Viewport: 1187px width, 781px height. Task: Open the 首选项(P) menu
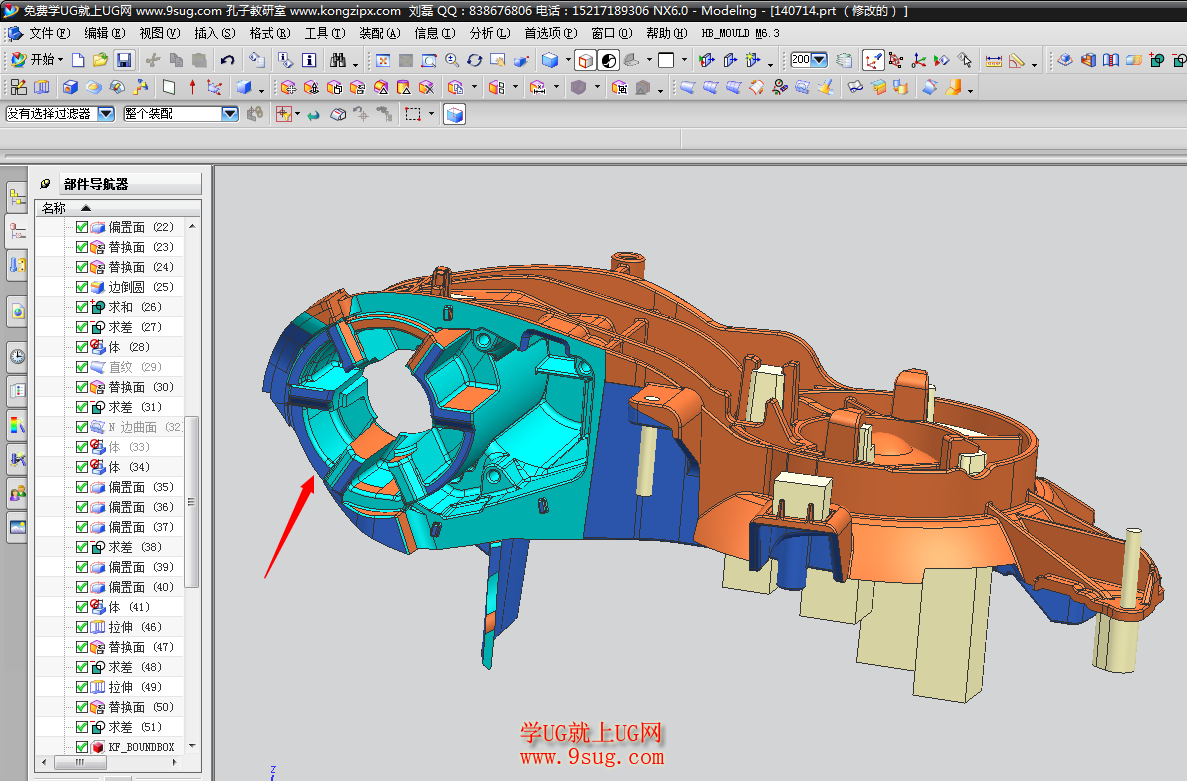pos(550,33)
